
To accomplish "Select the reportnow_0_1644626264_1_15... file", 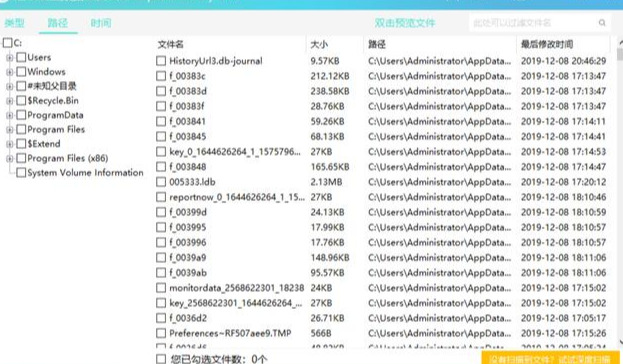I will tap(237, 197).
